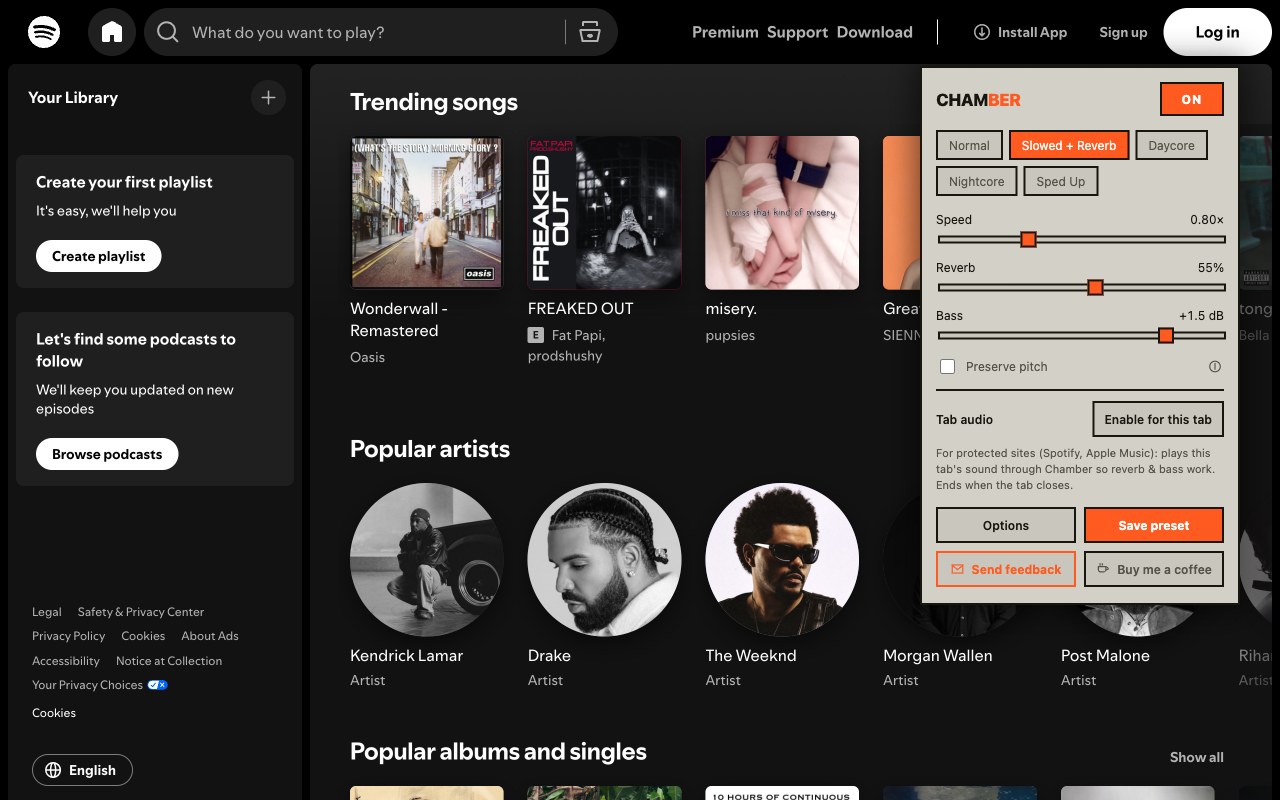
Task: Click Send feedback button
Action: point(1006,569)
